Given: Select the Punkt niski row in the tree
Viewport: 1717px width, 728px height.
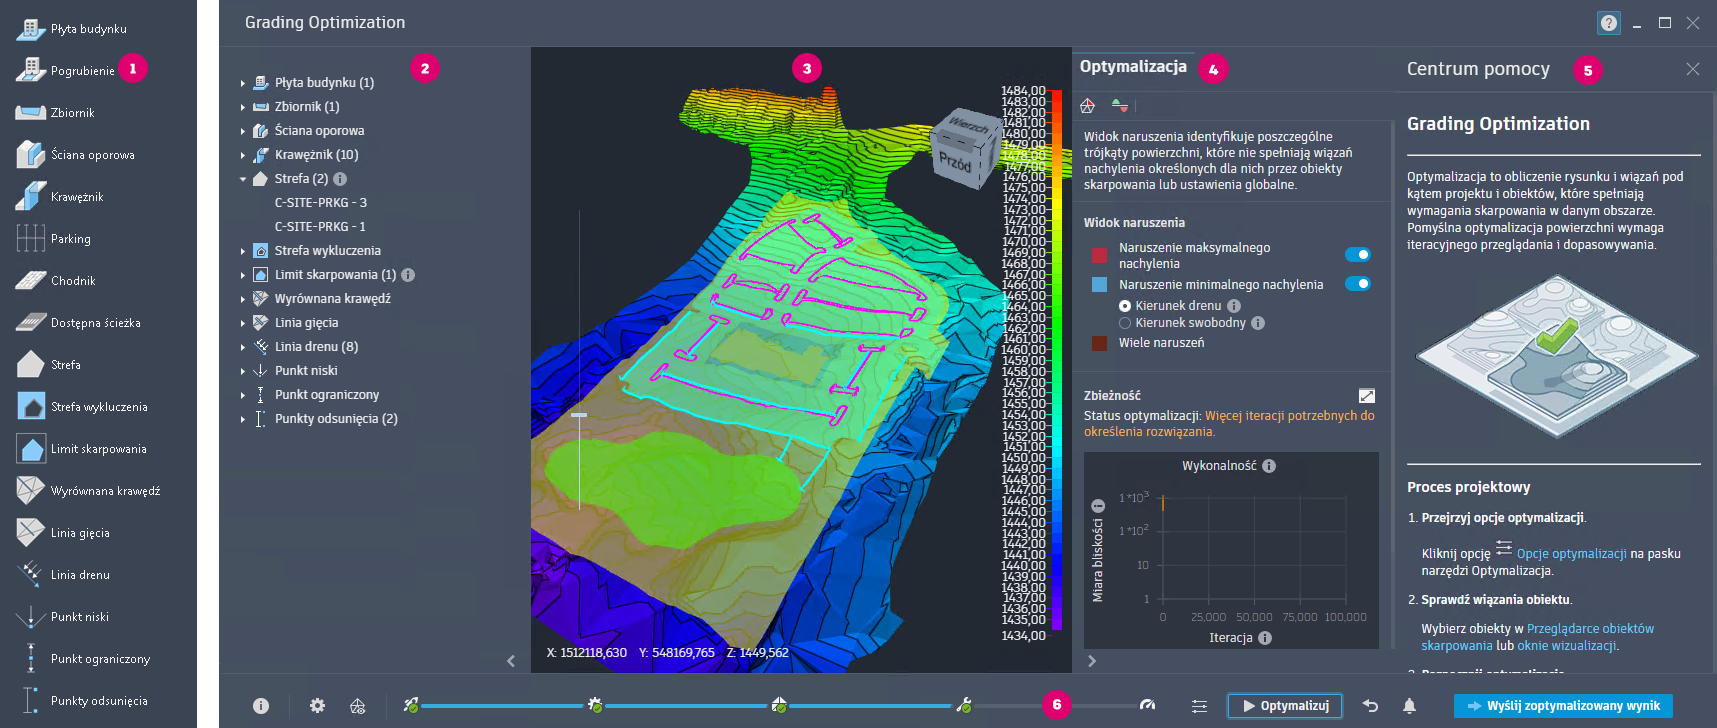Looking at the screenshot, I should [x=306, y=371].
